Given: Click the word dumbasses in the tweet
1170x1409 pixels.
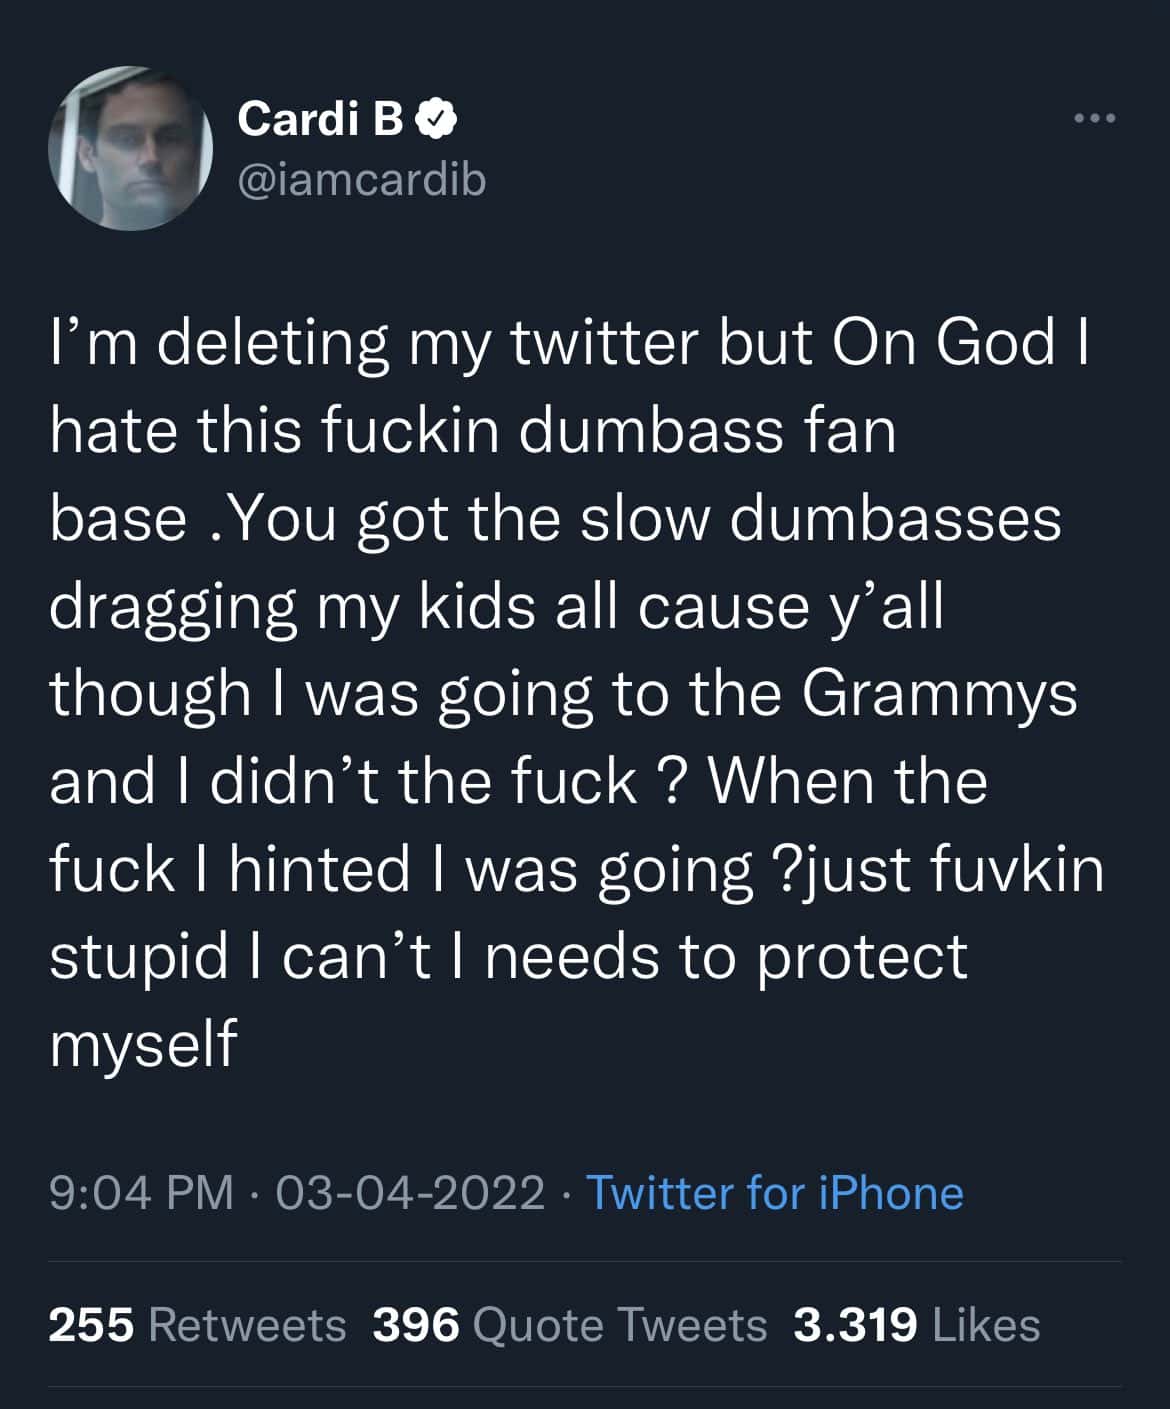Looking at the screenshot, I should [x=895, y=519].
